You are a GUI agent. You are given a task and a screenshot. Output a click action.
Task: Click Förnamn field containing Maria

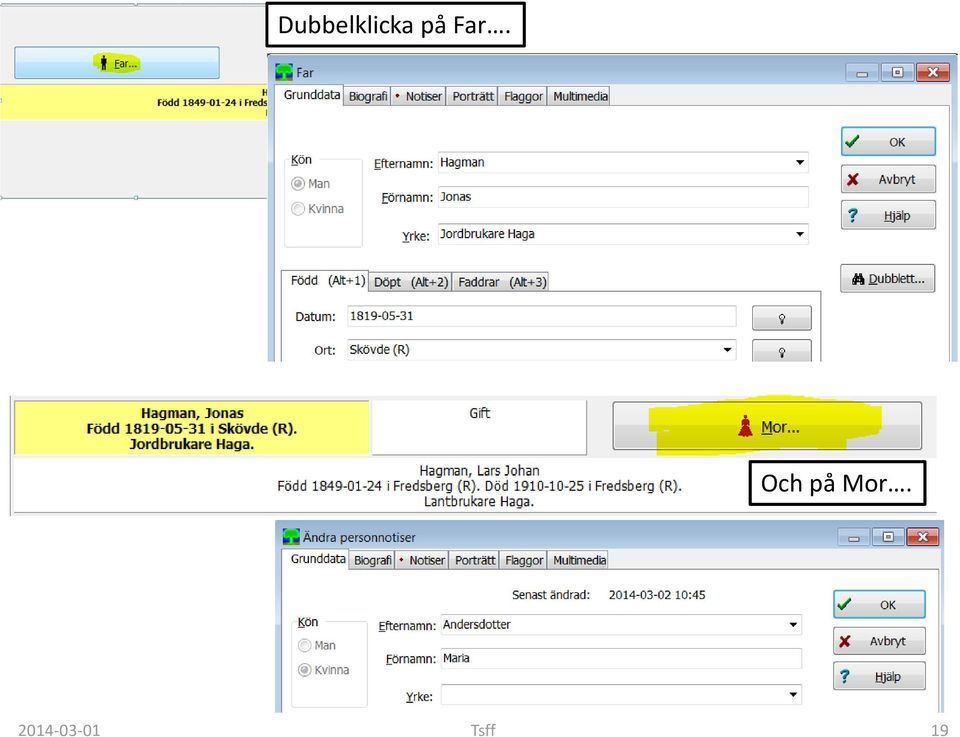click(621, 659)
